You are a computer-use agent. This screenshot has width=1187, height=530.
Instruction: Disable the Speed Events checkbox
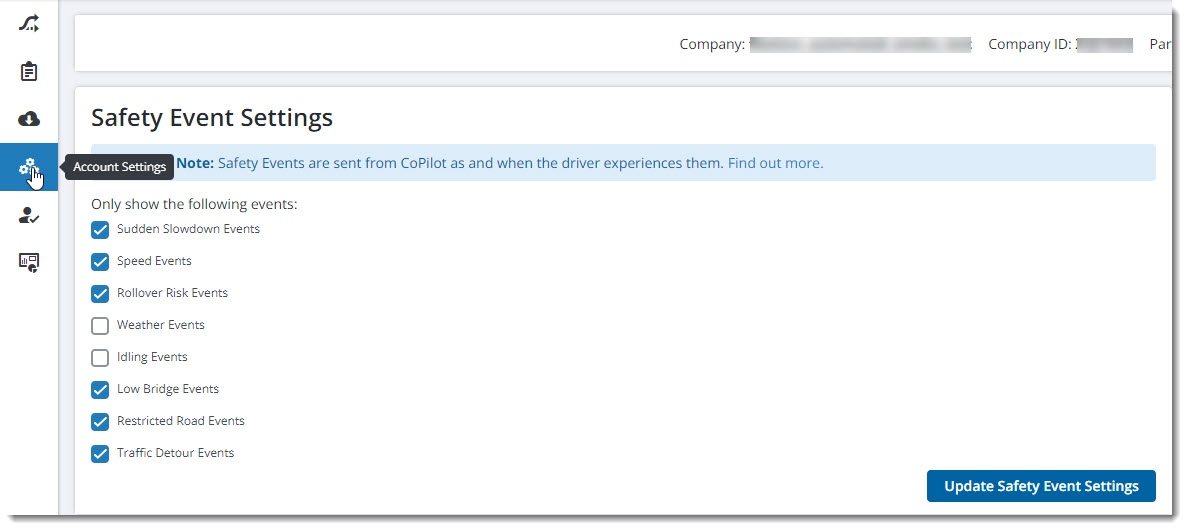click(x=100, y=262)
